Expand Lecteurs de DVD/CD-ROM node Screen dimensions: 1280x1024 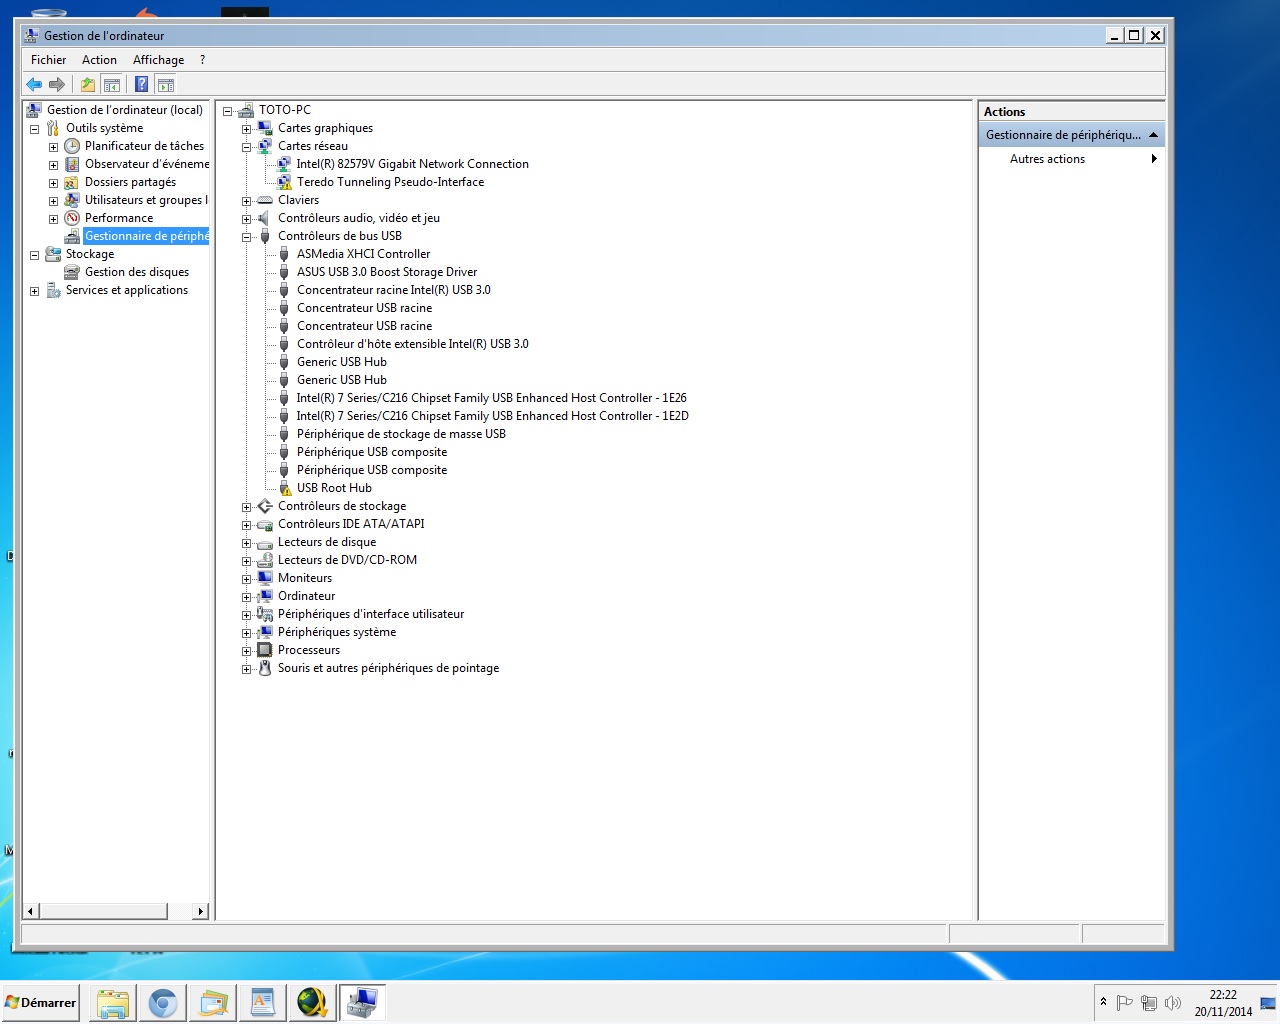pos(246,561)
